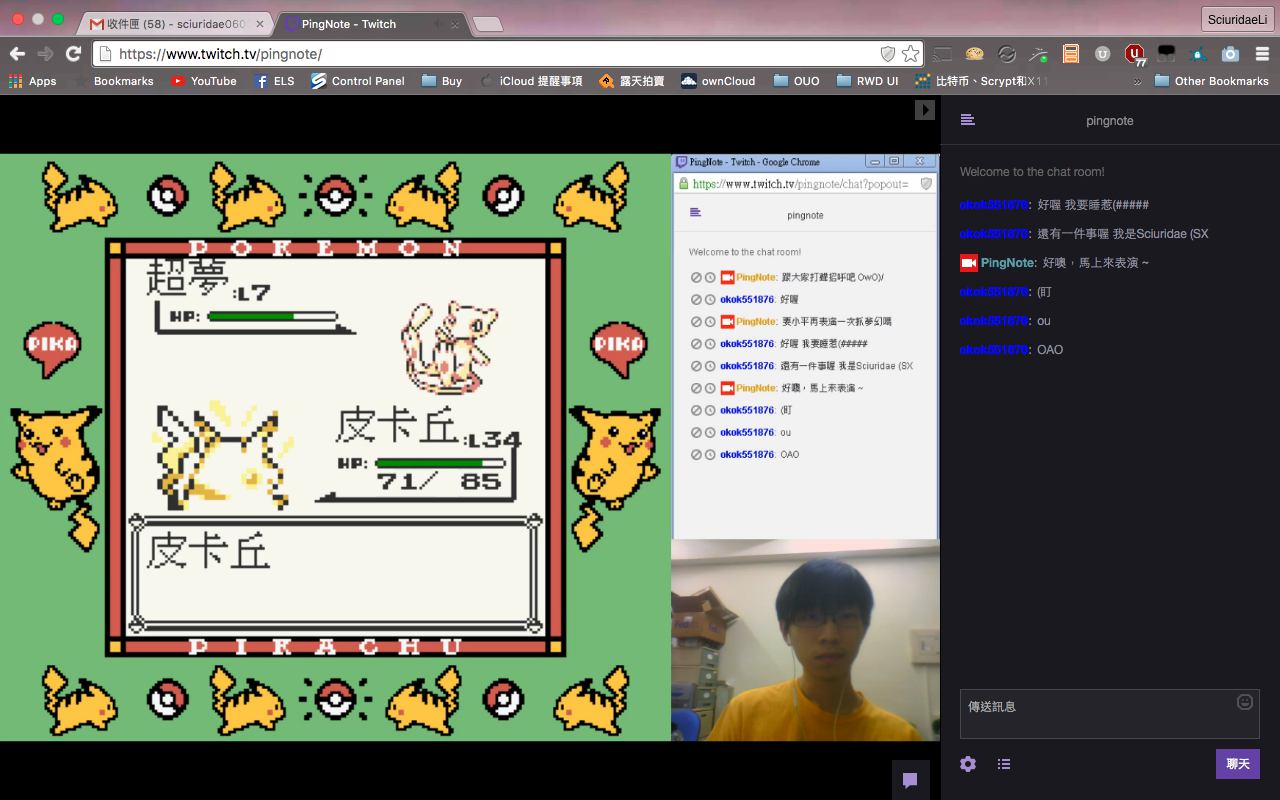Viewport: 1280px width, 800px height.
Task: Click the chat bubble icon below the stream
Action: point(910,780)
